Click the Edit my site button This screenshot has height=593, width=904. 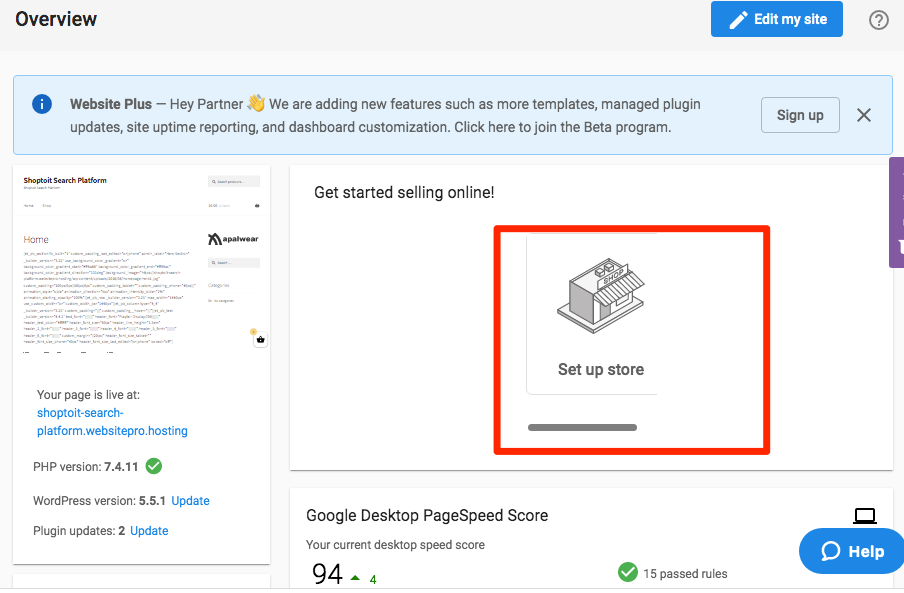coord(777,19)
